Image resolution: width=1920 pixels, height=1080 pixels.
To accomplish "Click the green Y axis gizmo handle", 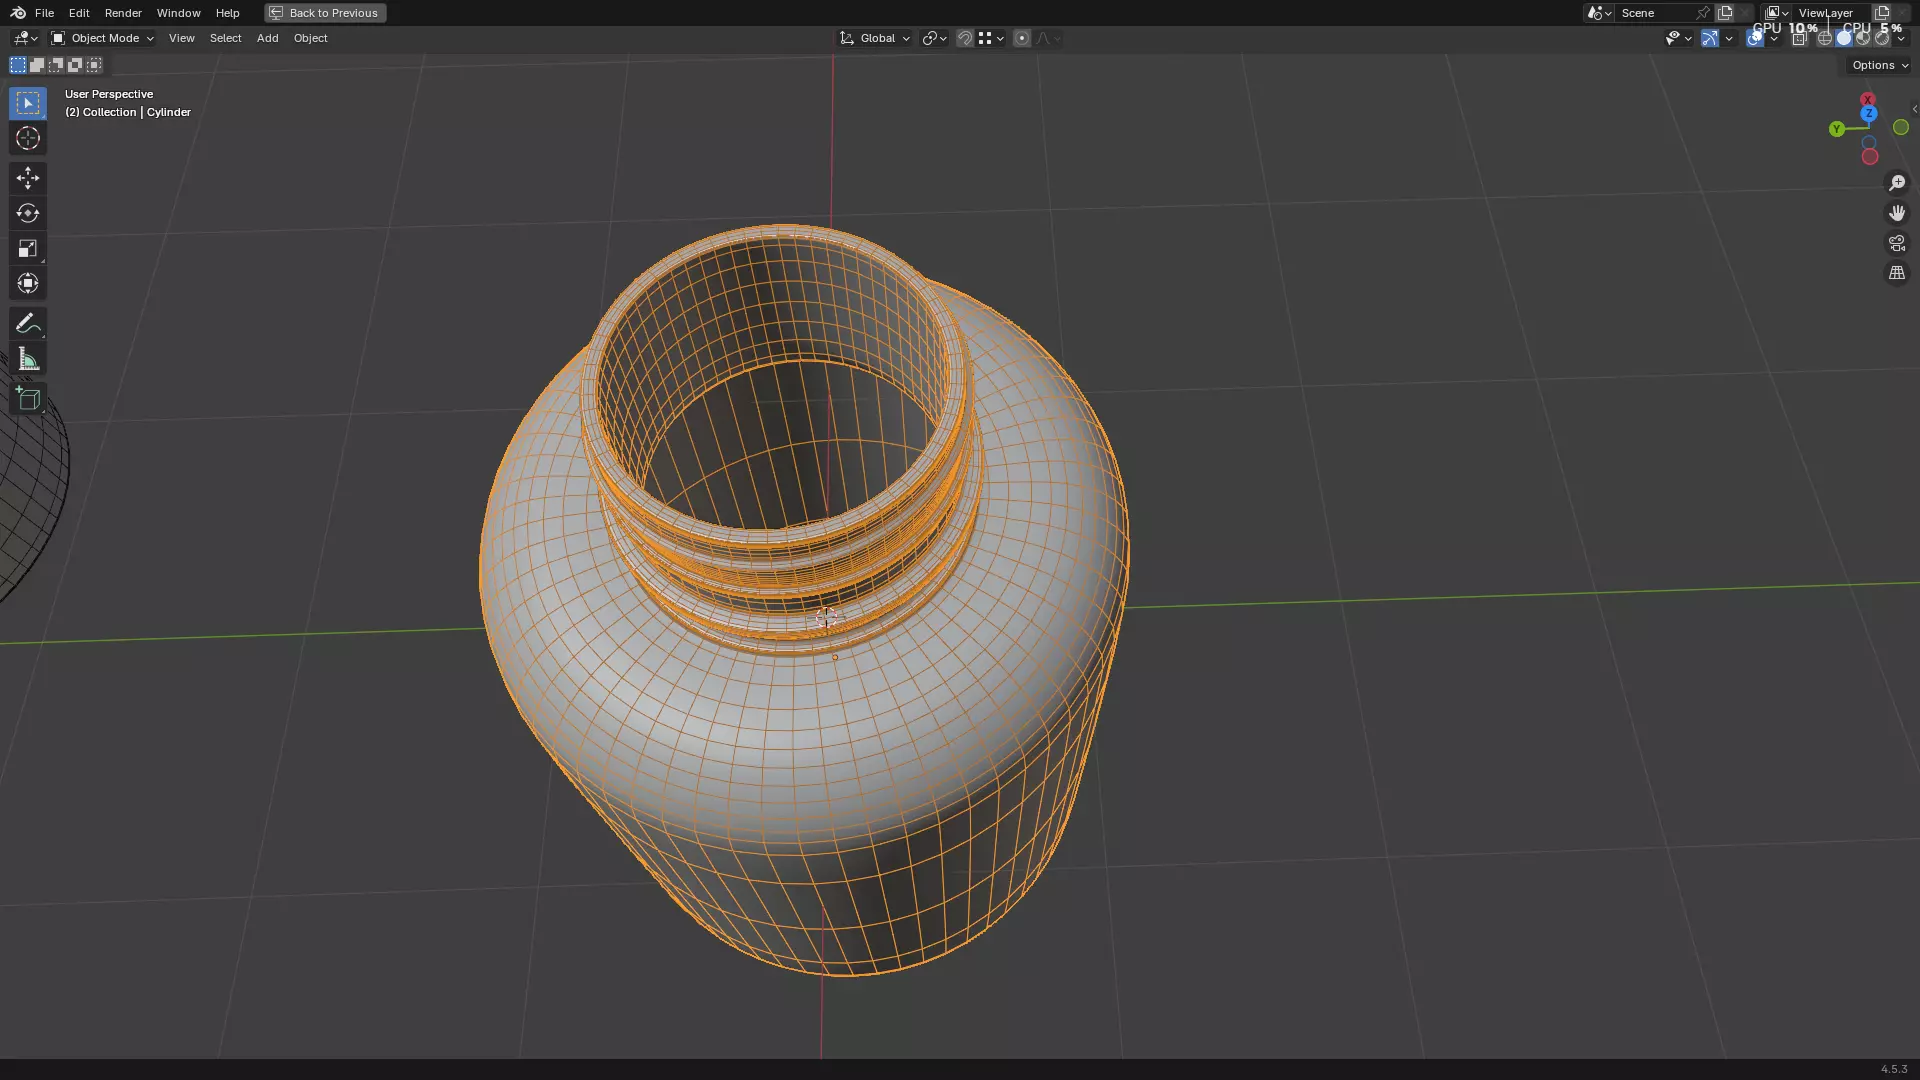I will [1837, 129].
